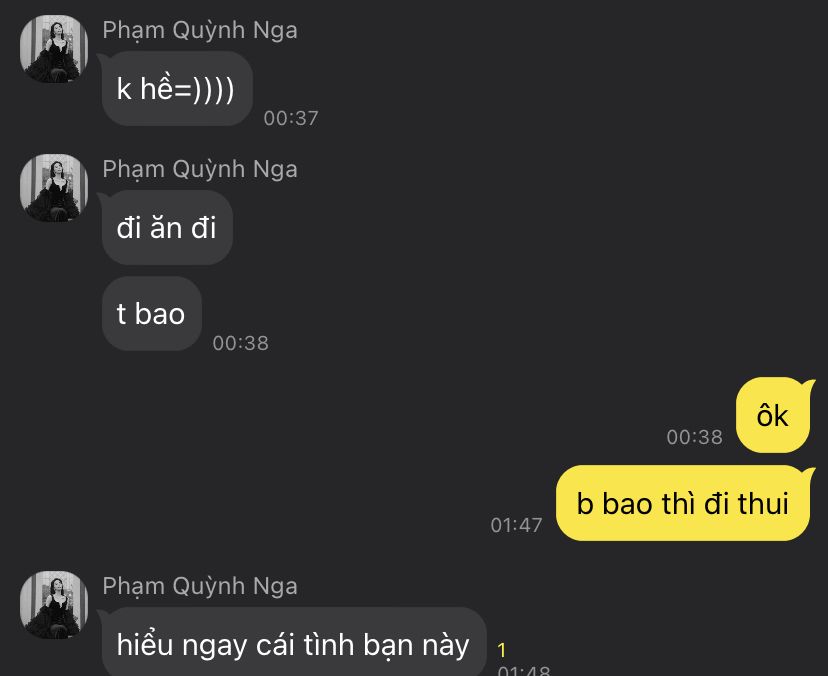The height and width of the screenshot is (676, 828).
Task: Click the tail of the "ôk" bubble
Action: point(810,384)
